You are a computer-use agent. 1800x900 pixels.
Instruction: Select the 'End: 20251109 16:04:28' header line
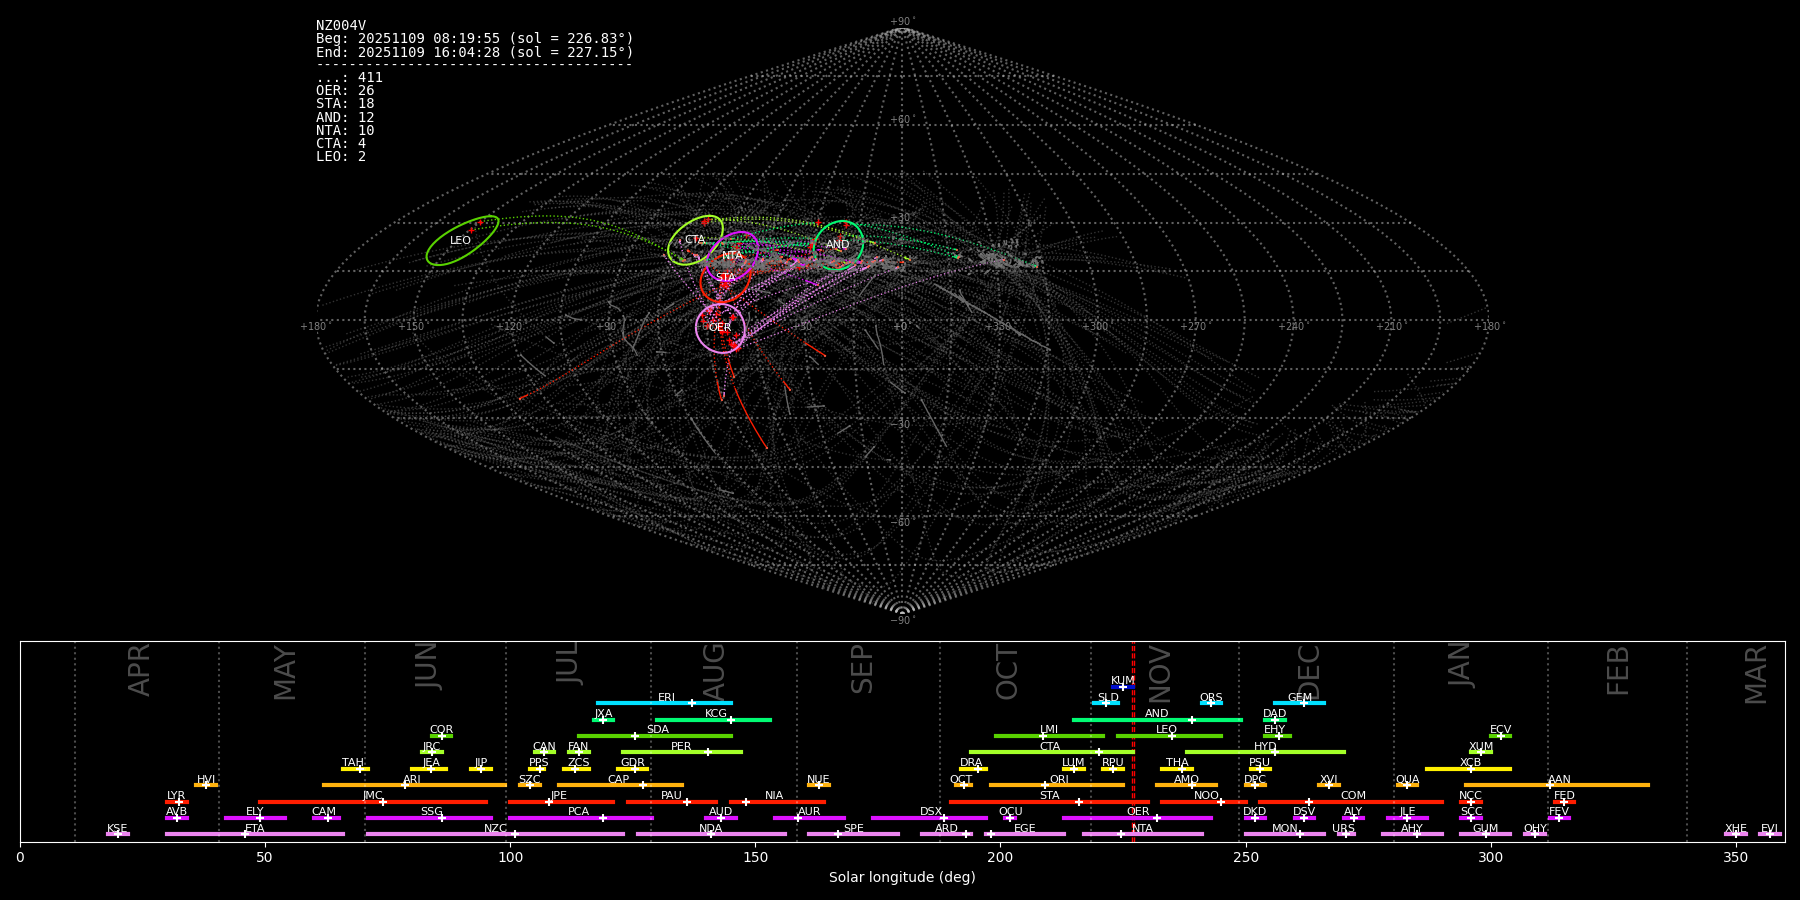[475, 52]
